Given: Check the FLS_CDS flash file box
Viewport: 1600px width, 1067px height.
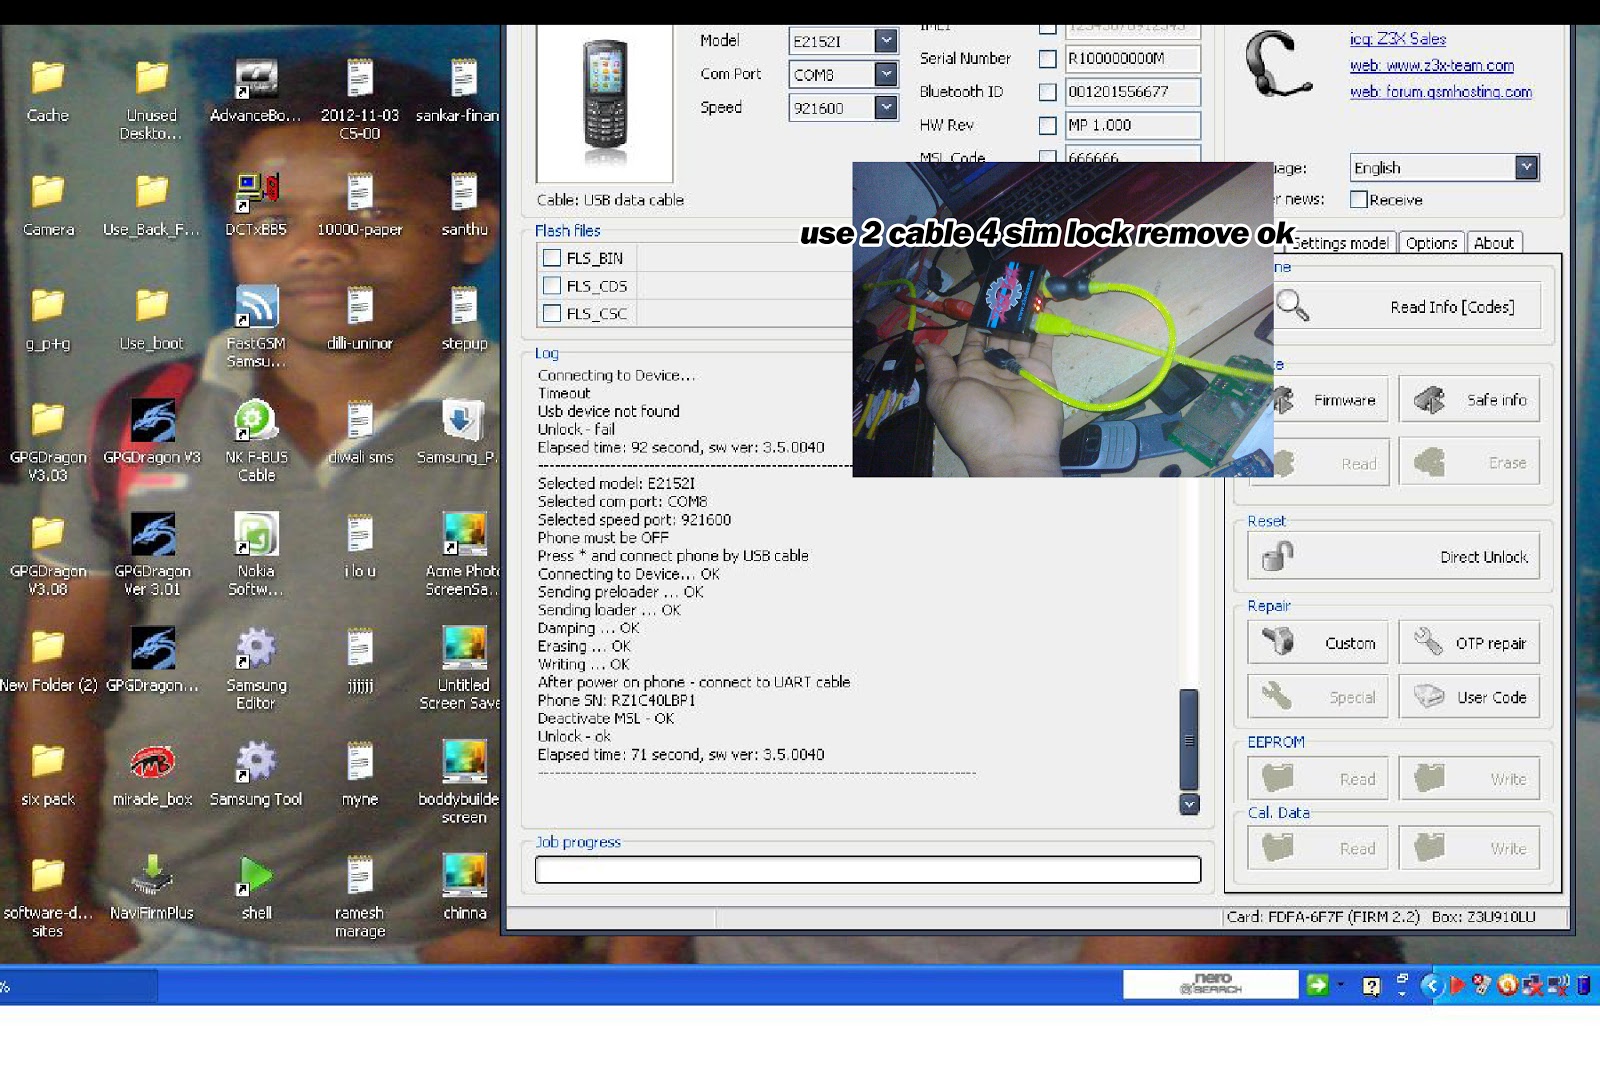Looking at the screenshot, I should [x=551, y=286].
